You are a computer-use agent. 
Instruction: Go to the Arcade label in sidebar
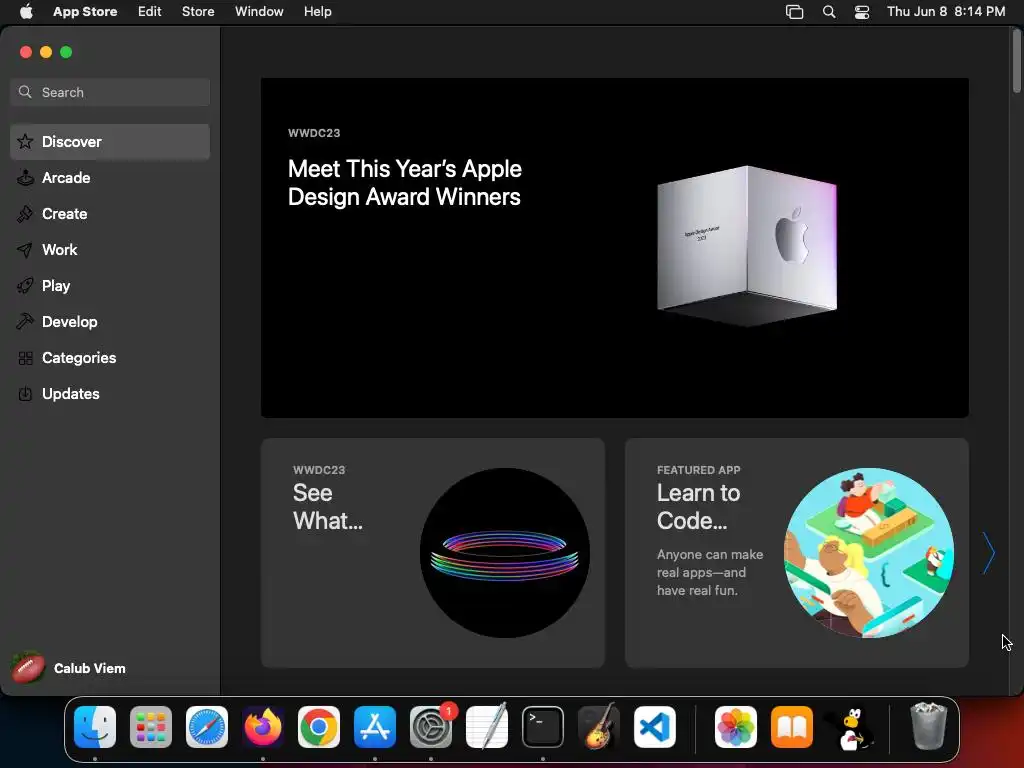[x=66, y=178]
